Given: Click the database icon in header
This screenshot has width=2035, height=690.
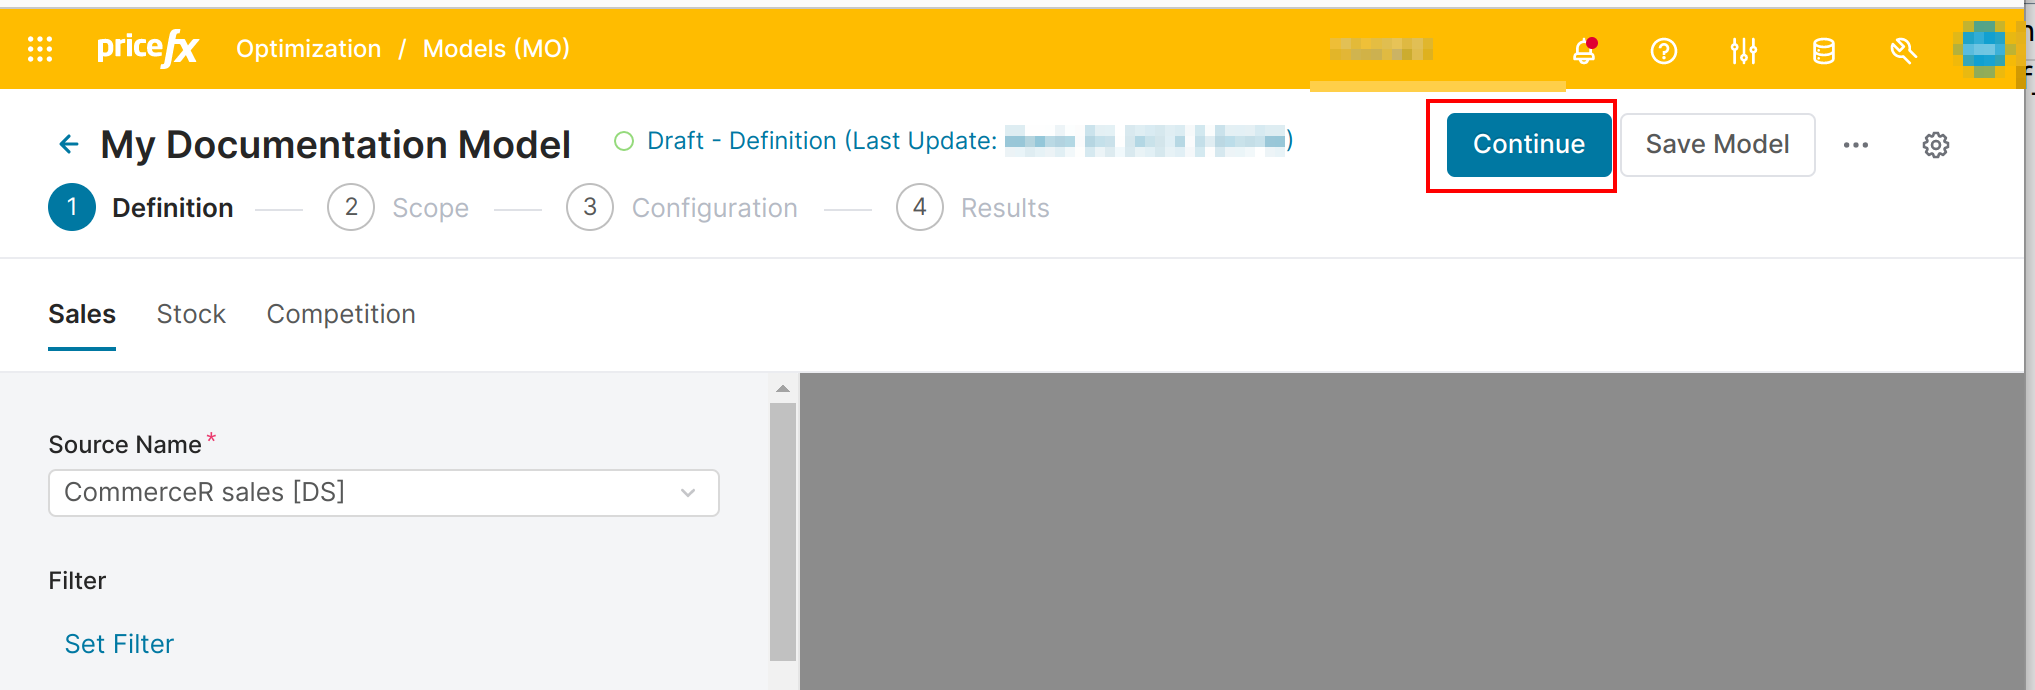Looking at the screenshot, I should [1824, 50].
